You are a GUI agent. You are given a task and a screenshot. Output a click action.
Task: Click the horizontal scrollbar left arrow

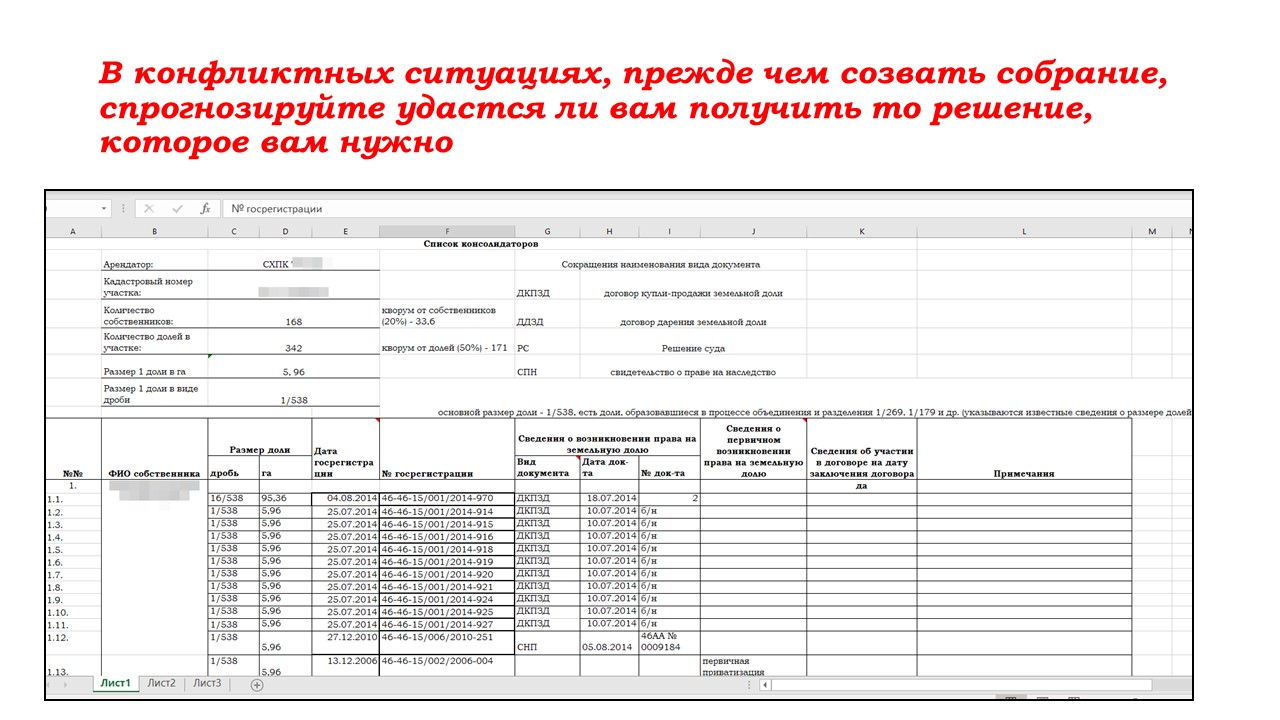pyautogui.click(x=765, y=685)
